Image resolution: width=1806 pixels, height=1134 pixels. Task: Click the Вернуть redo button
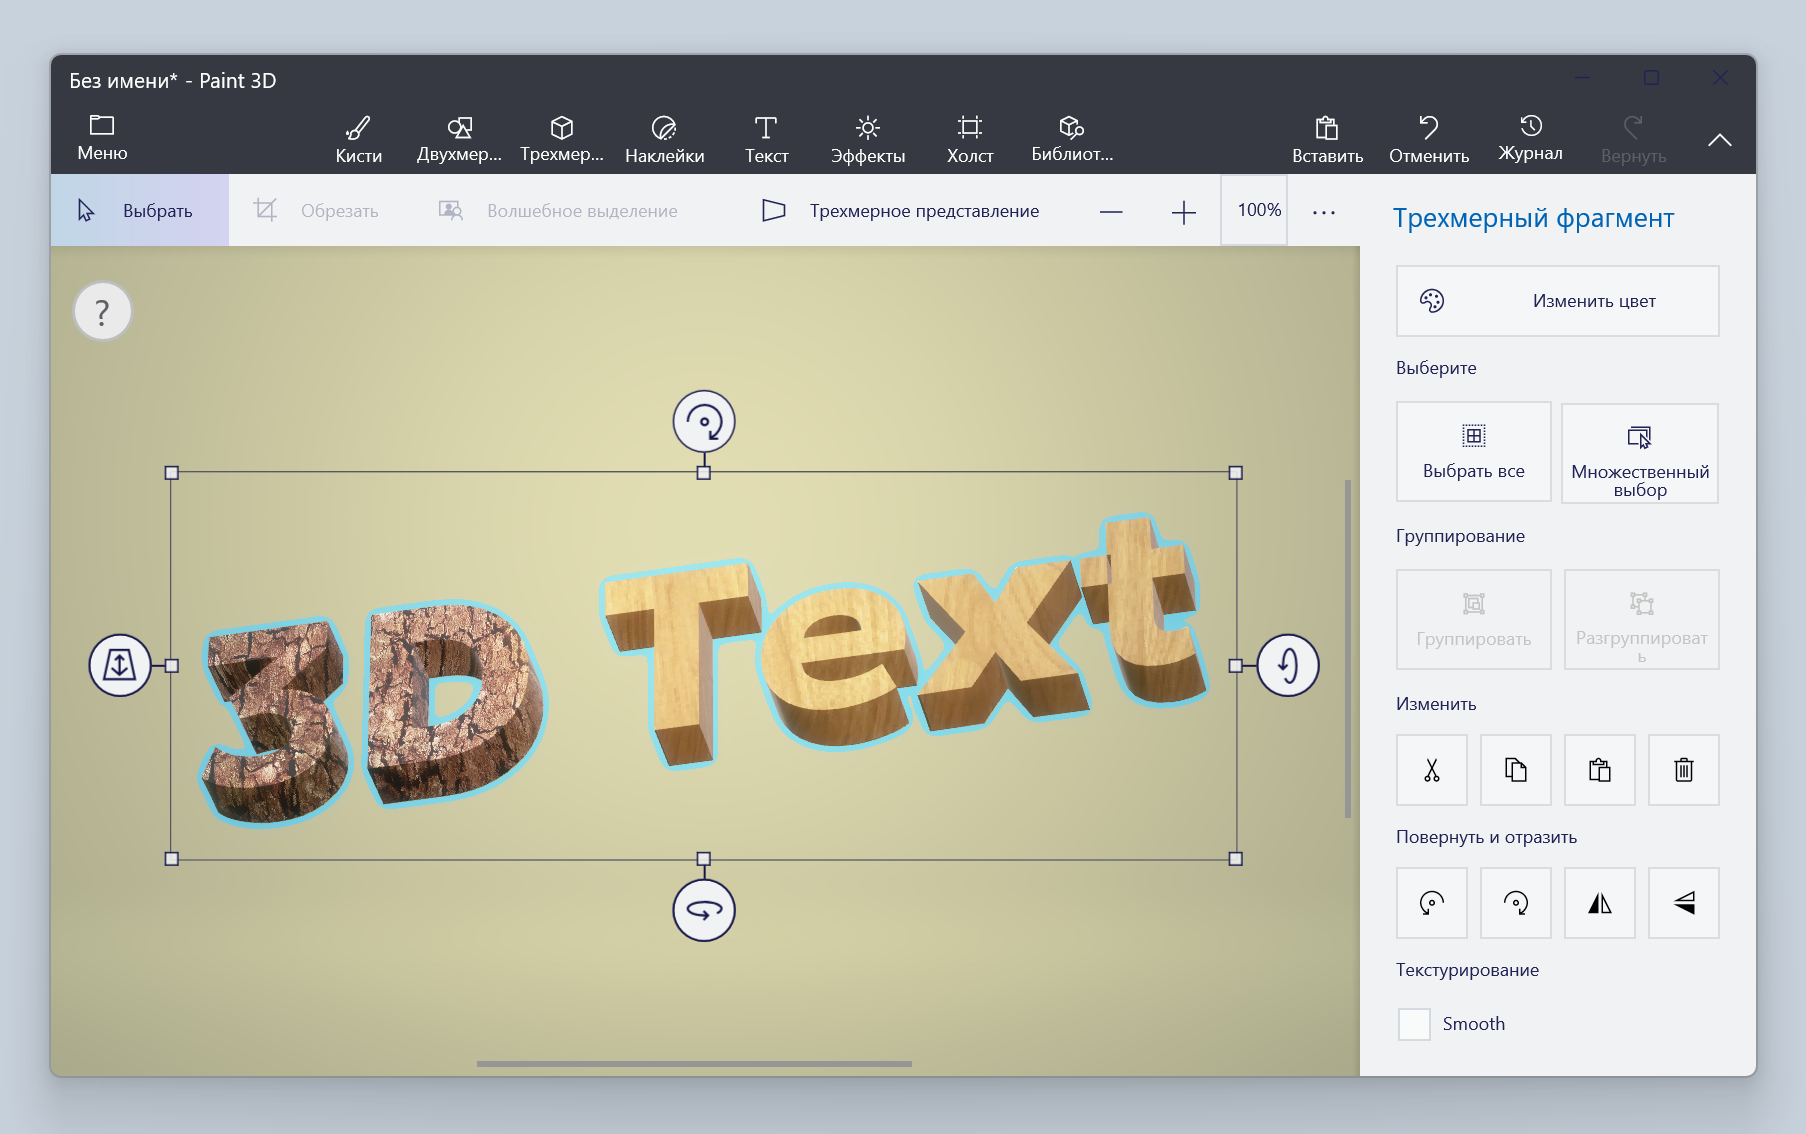click(x=1633, y=140)
